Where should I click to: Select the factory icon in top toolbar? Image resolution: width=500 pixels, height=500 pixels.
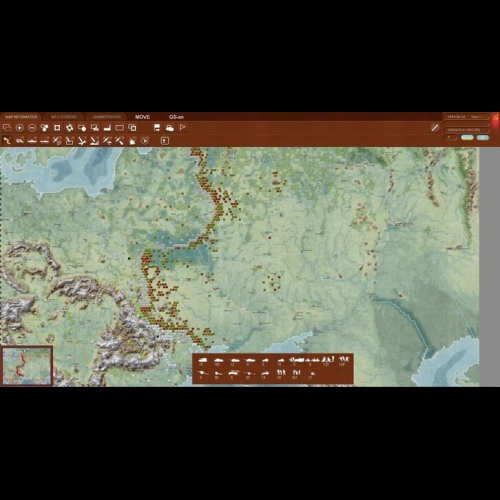107,128
